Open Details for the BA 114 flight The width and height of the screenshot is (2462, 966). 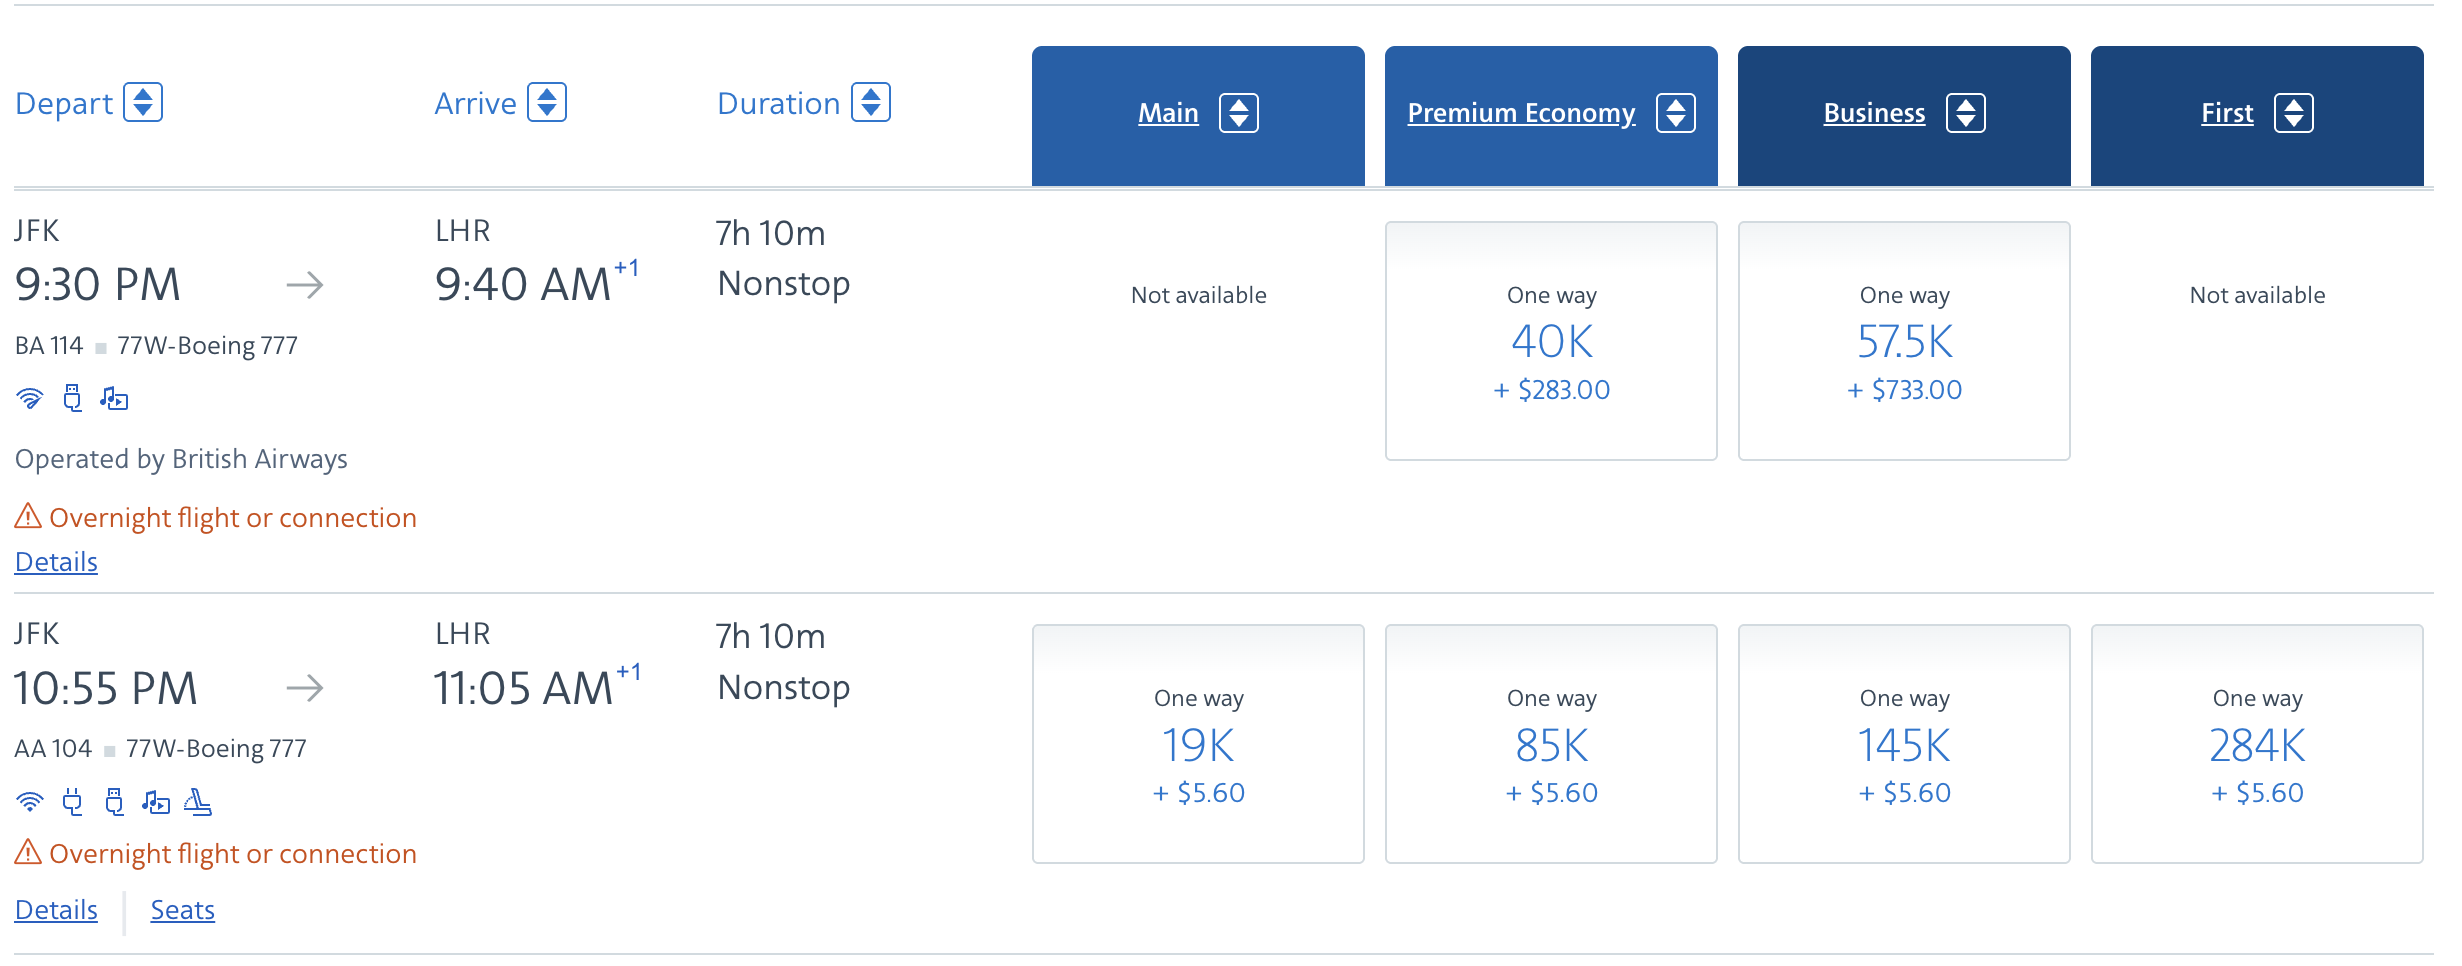tap(55, 561)
